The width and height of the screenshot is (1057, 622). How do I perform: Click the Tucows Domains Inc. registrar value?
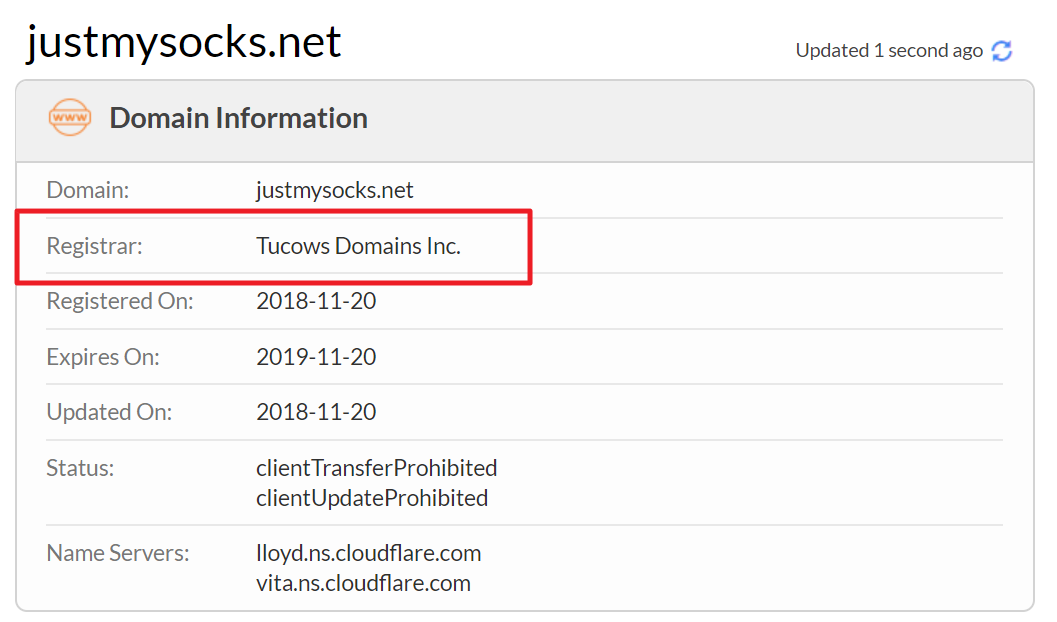(358, 246)
